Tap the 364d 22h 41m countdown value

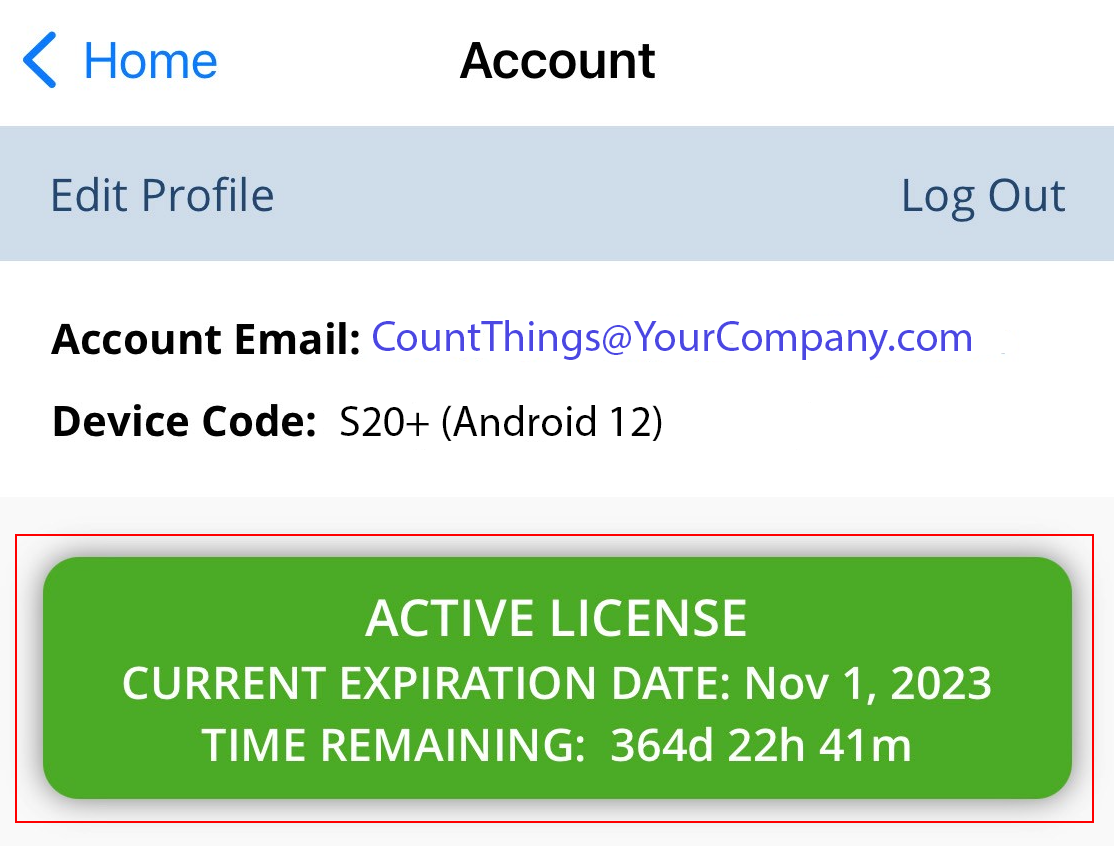pyautogui.click(x=761, y=745)
